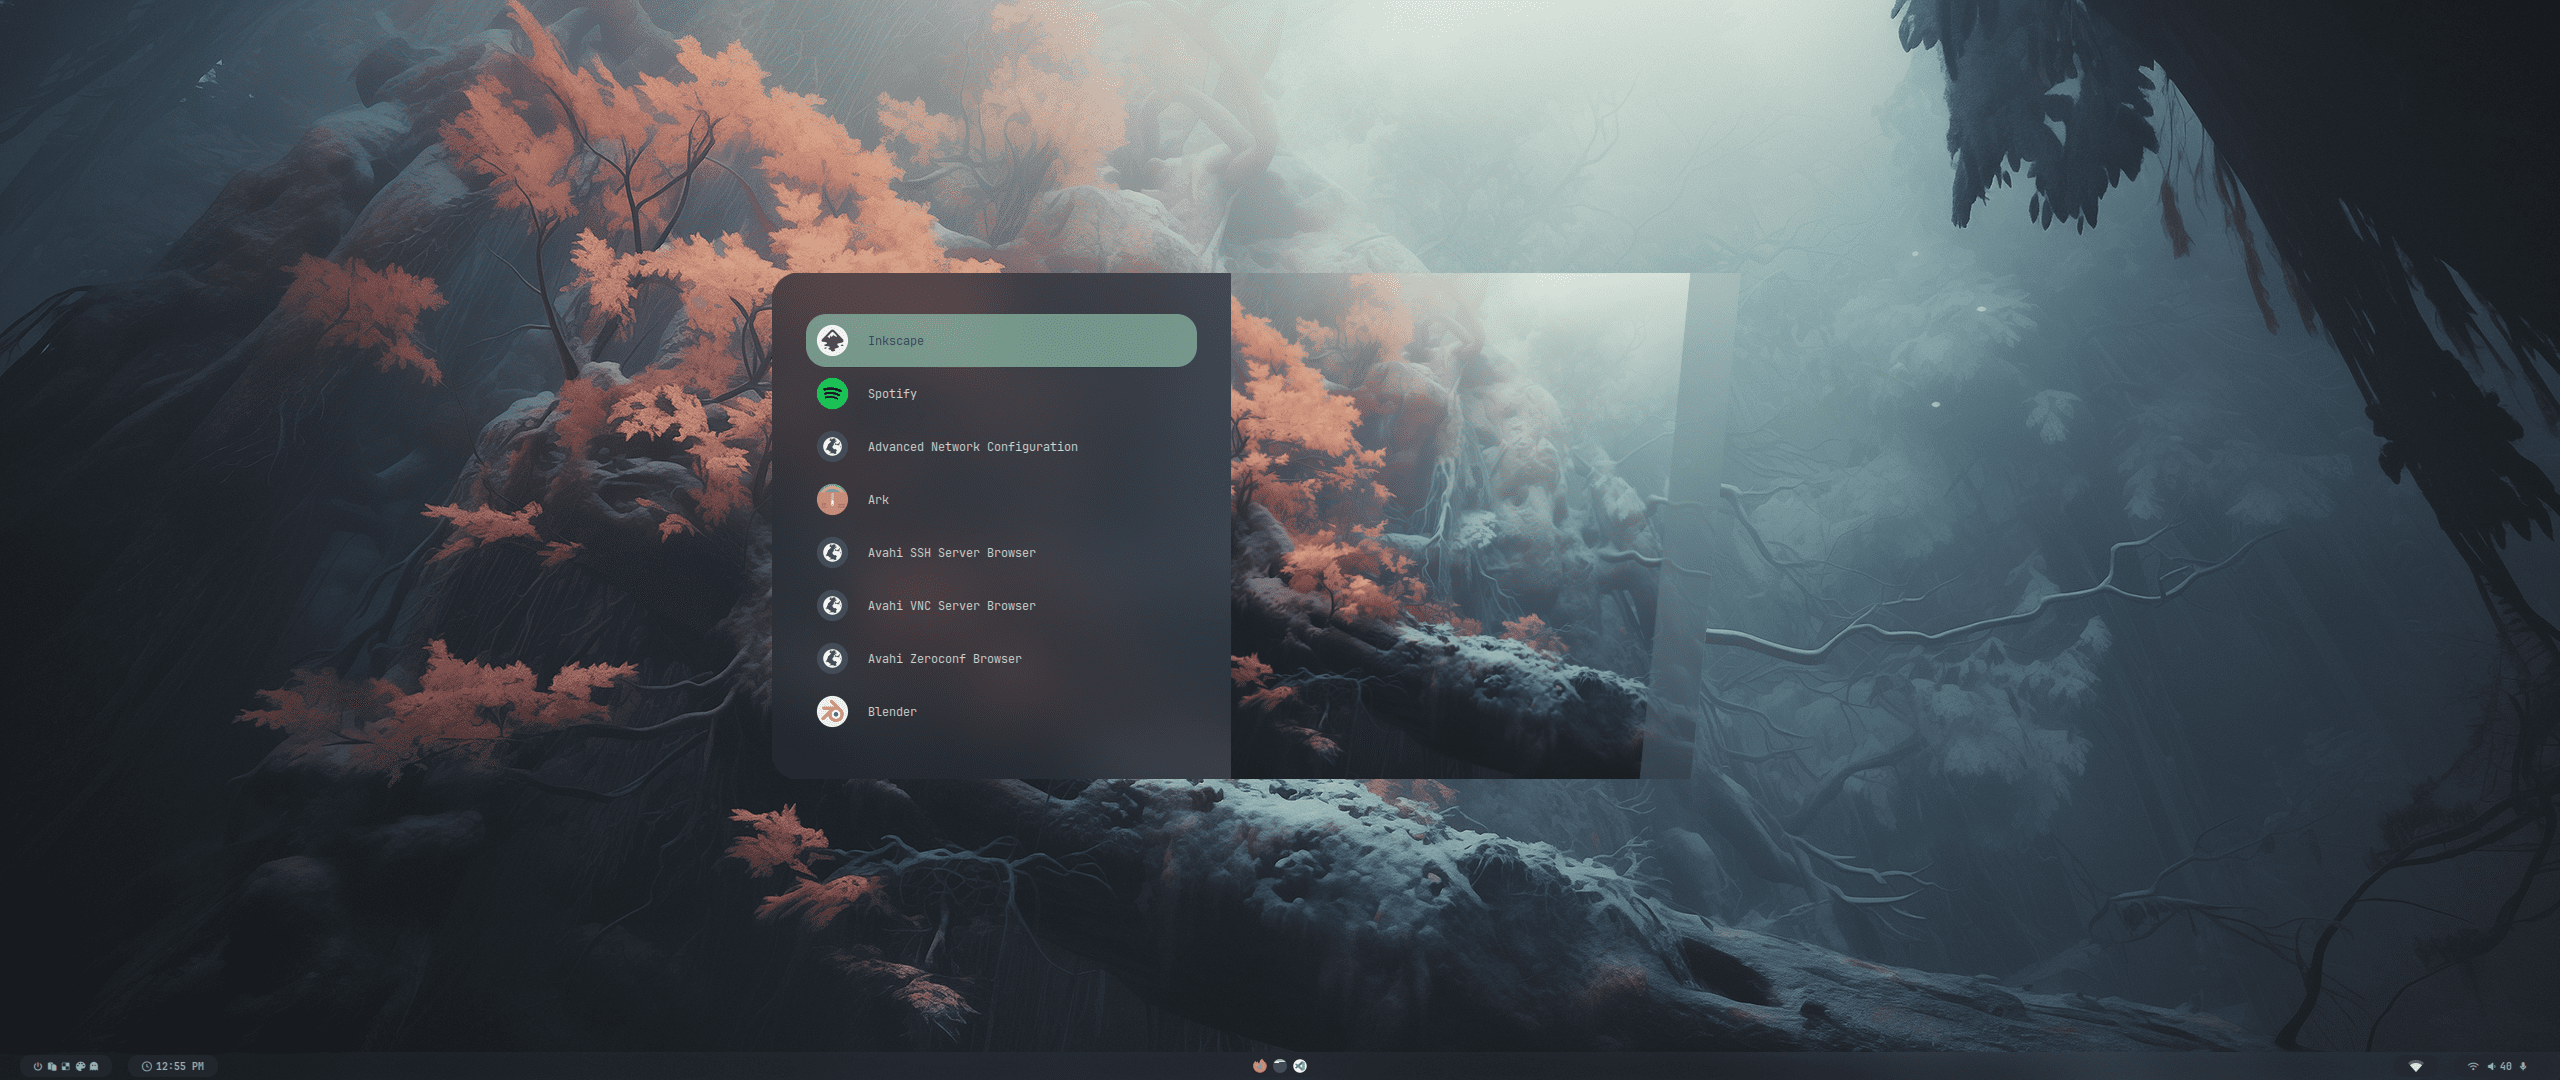Open the clipboard icon in the bar

click(x=52, y=1066)
